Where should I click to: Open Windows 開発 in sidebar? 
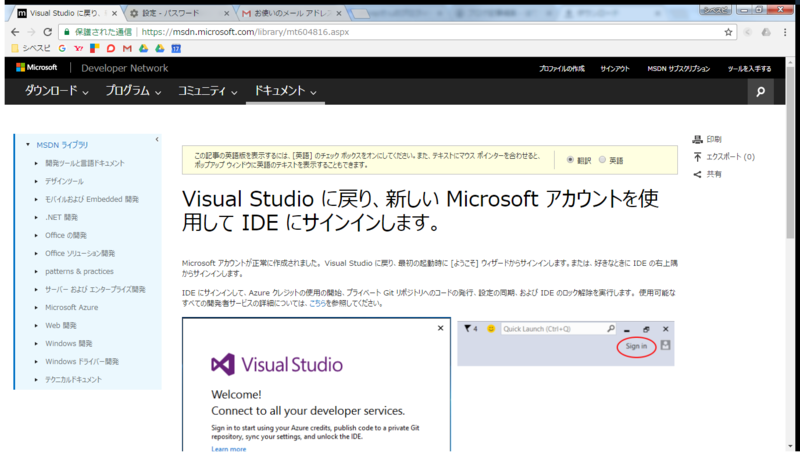[x=69, y=344]
